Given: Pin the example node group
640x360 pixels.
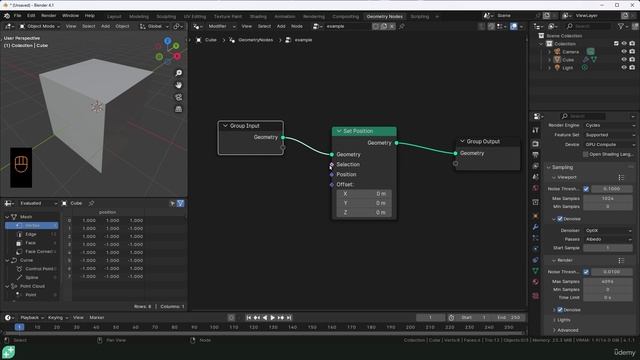Looking at the screenshot, I should pos(402,26).
